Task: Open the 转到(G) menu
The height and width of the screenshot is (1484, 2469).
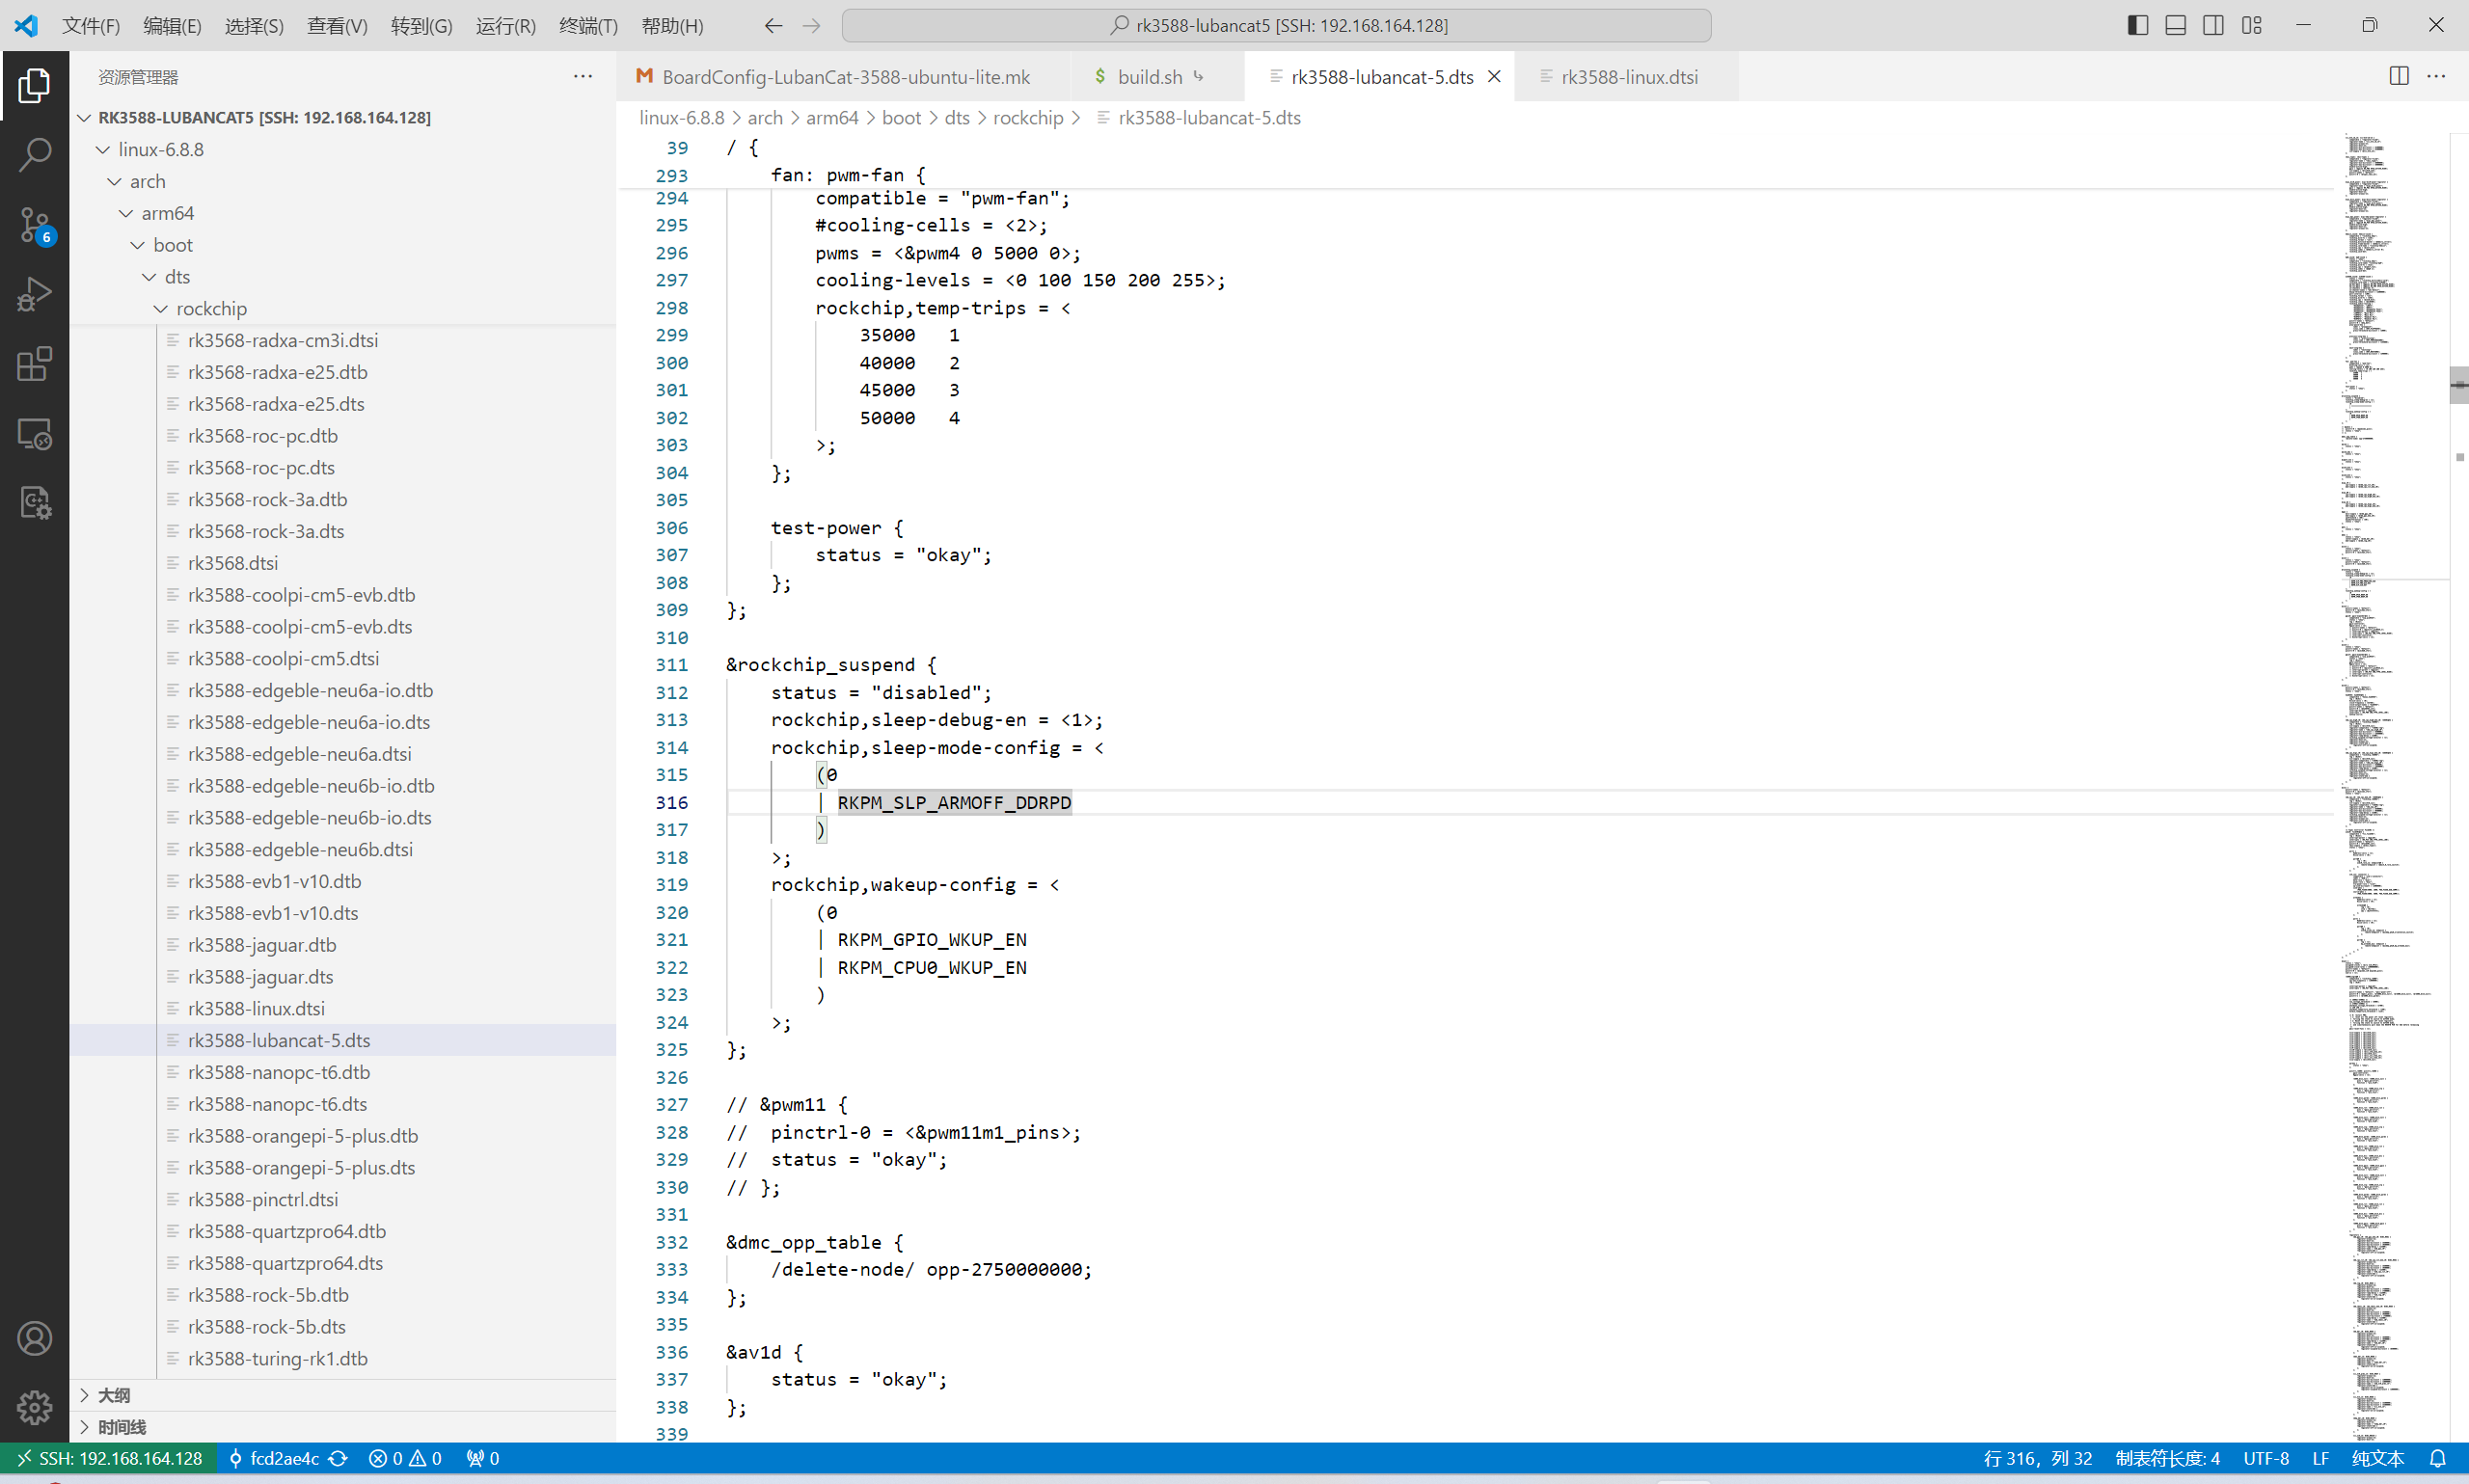Action: point(421,25)
